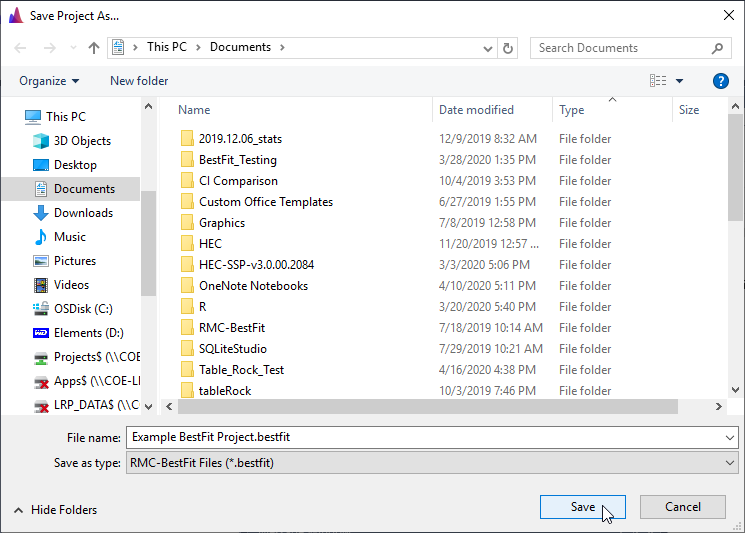Click the horizontal scrollbar of file list
This screenshot has height=533, width=745.
[428, 407]
